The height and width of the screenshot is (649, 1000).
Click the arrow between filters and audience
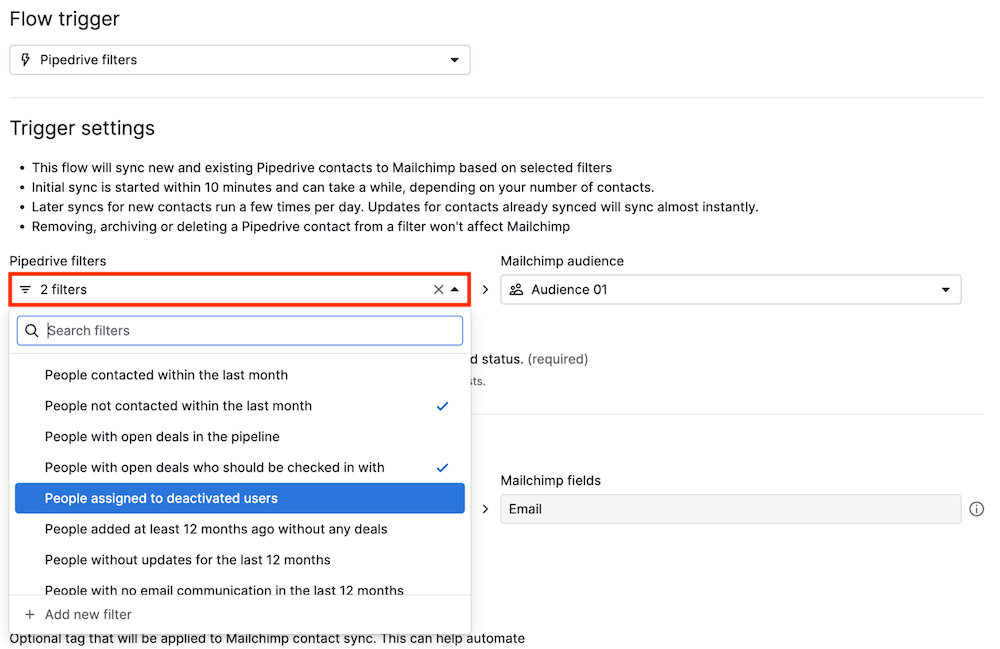pos(486,290)
